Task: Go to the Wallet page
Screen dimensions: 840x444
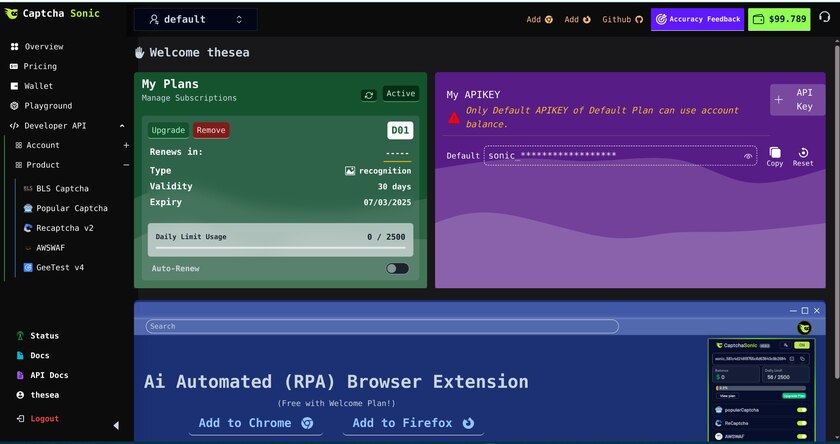Action: coord(38,86)
